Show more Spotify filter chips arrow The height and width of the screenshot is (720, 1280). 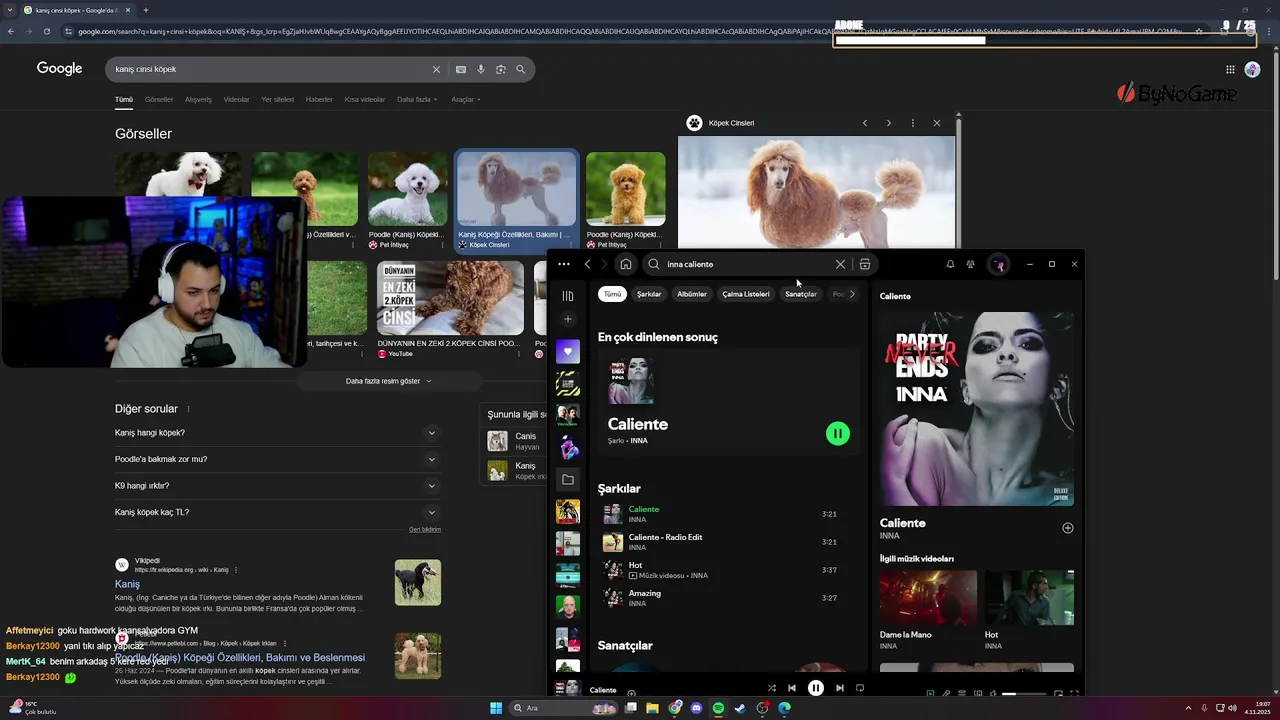point(852,294)
